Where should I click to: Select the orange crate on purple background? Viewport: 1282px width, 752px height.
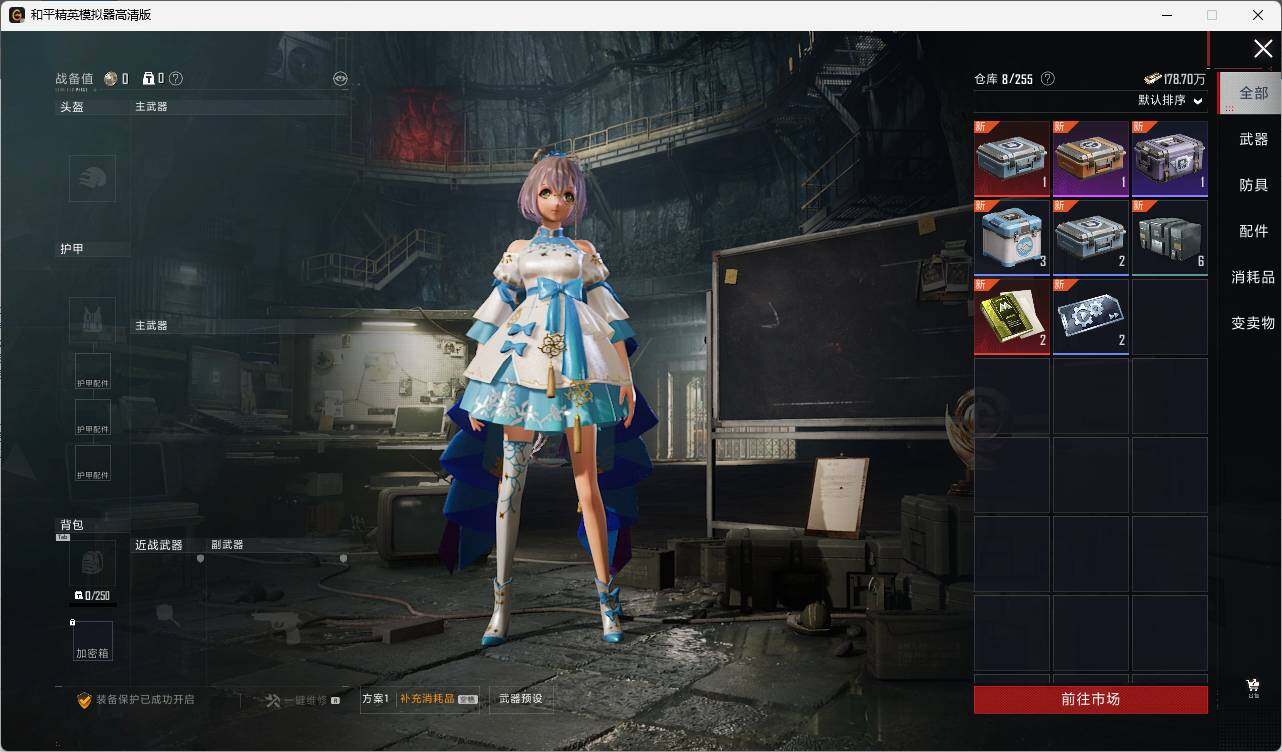click(1090, 158)
